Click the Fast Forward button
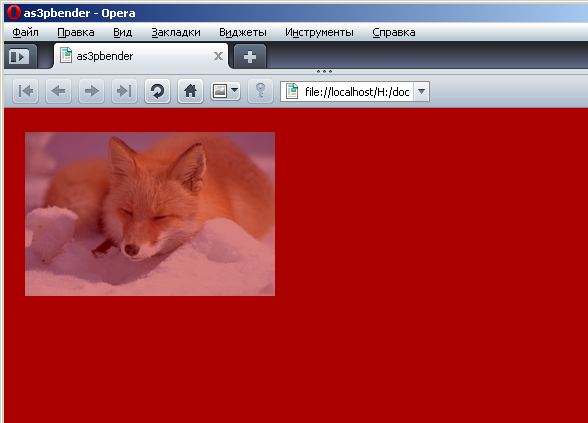This screenshot has width=588, height=423. (x=124, y=91)
